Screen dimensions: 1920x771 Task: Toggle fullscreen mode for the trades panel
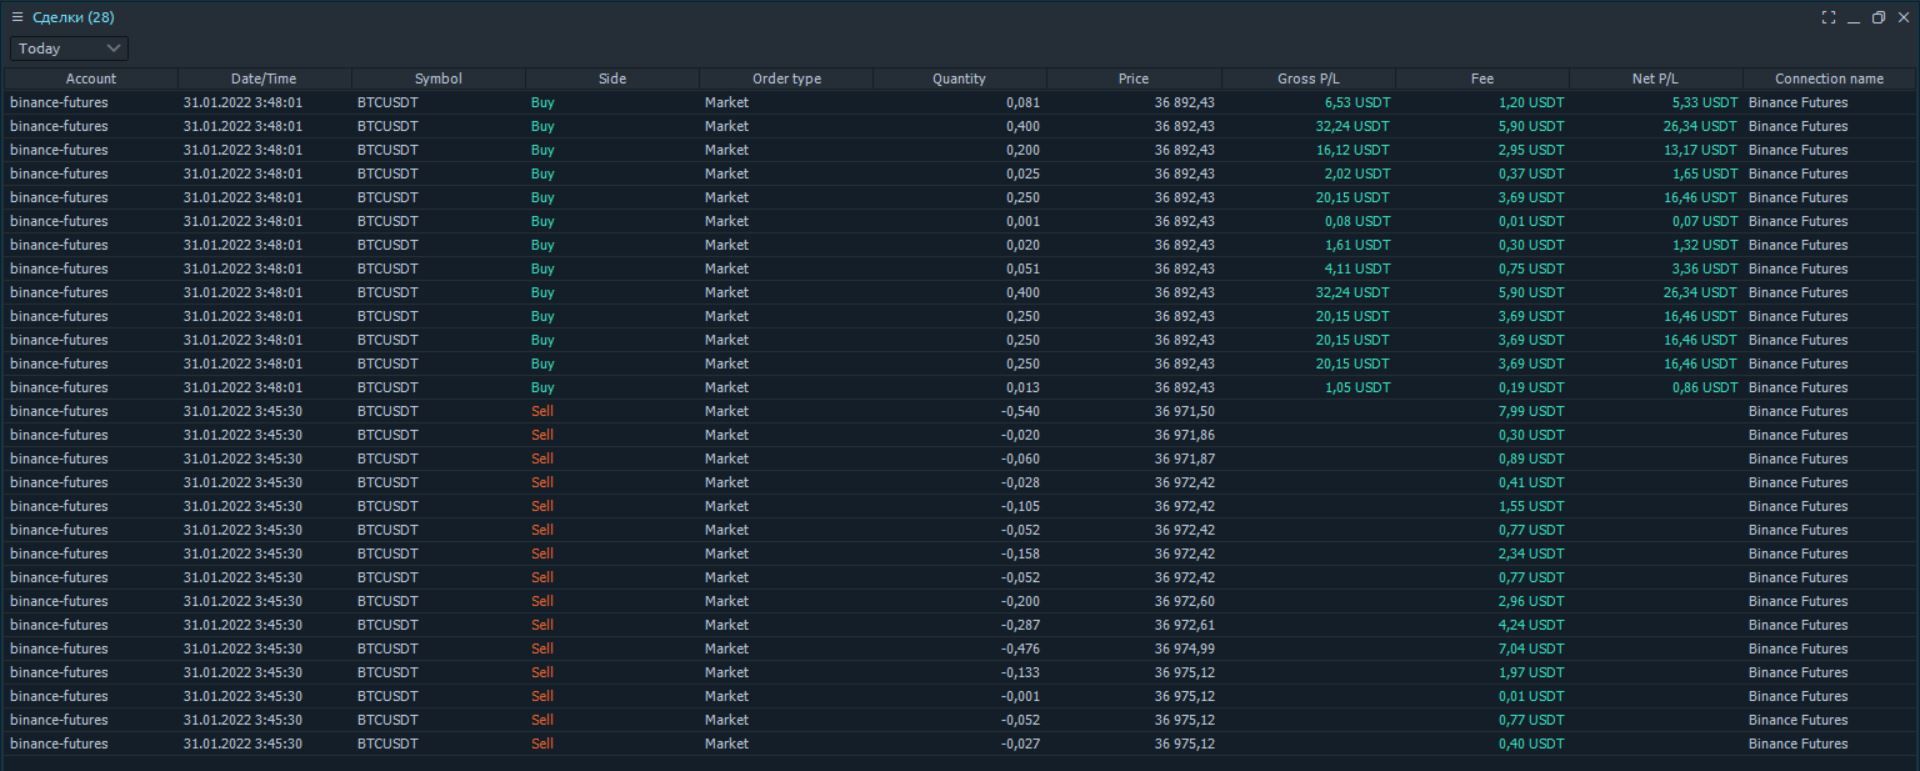click(1828, 17)
